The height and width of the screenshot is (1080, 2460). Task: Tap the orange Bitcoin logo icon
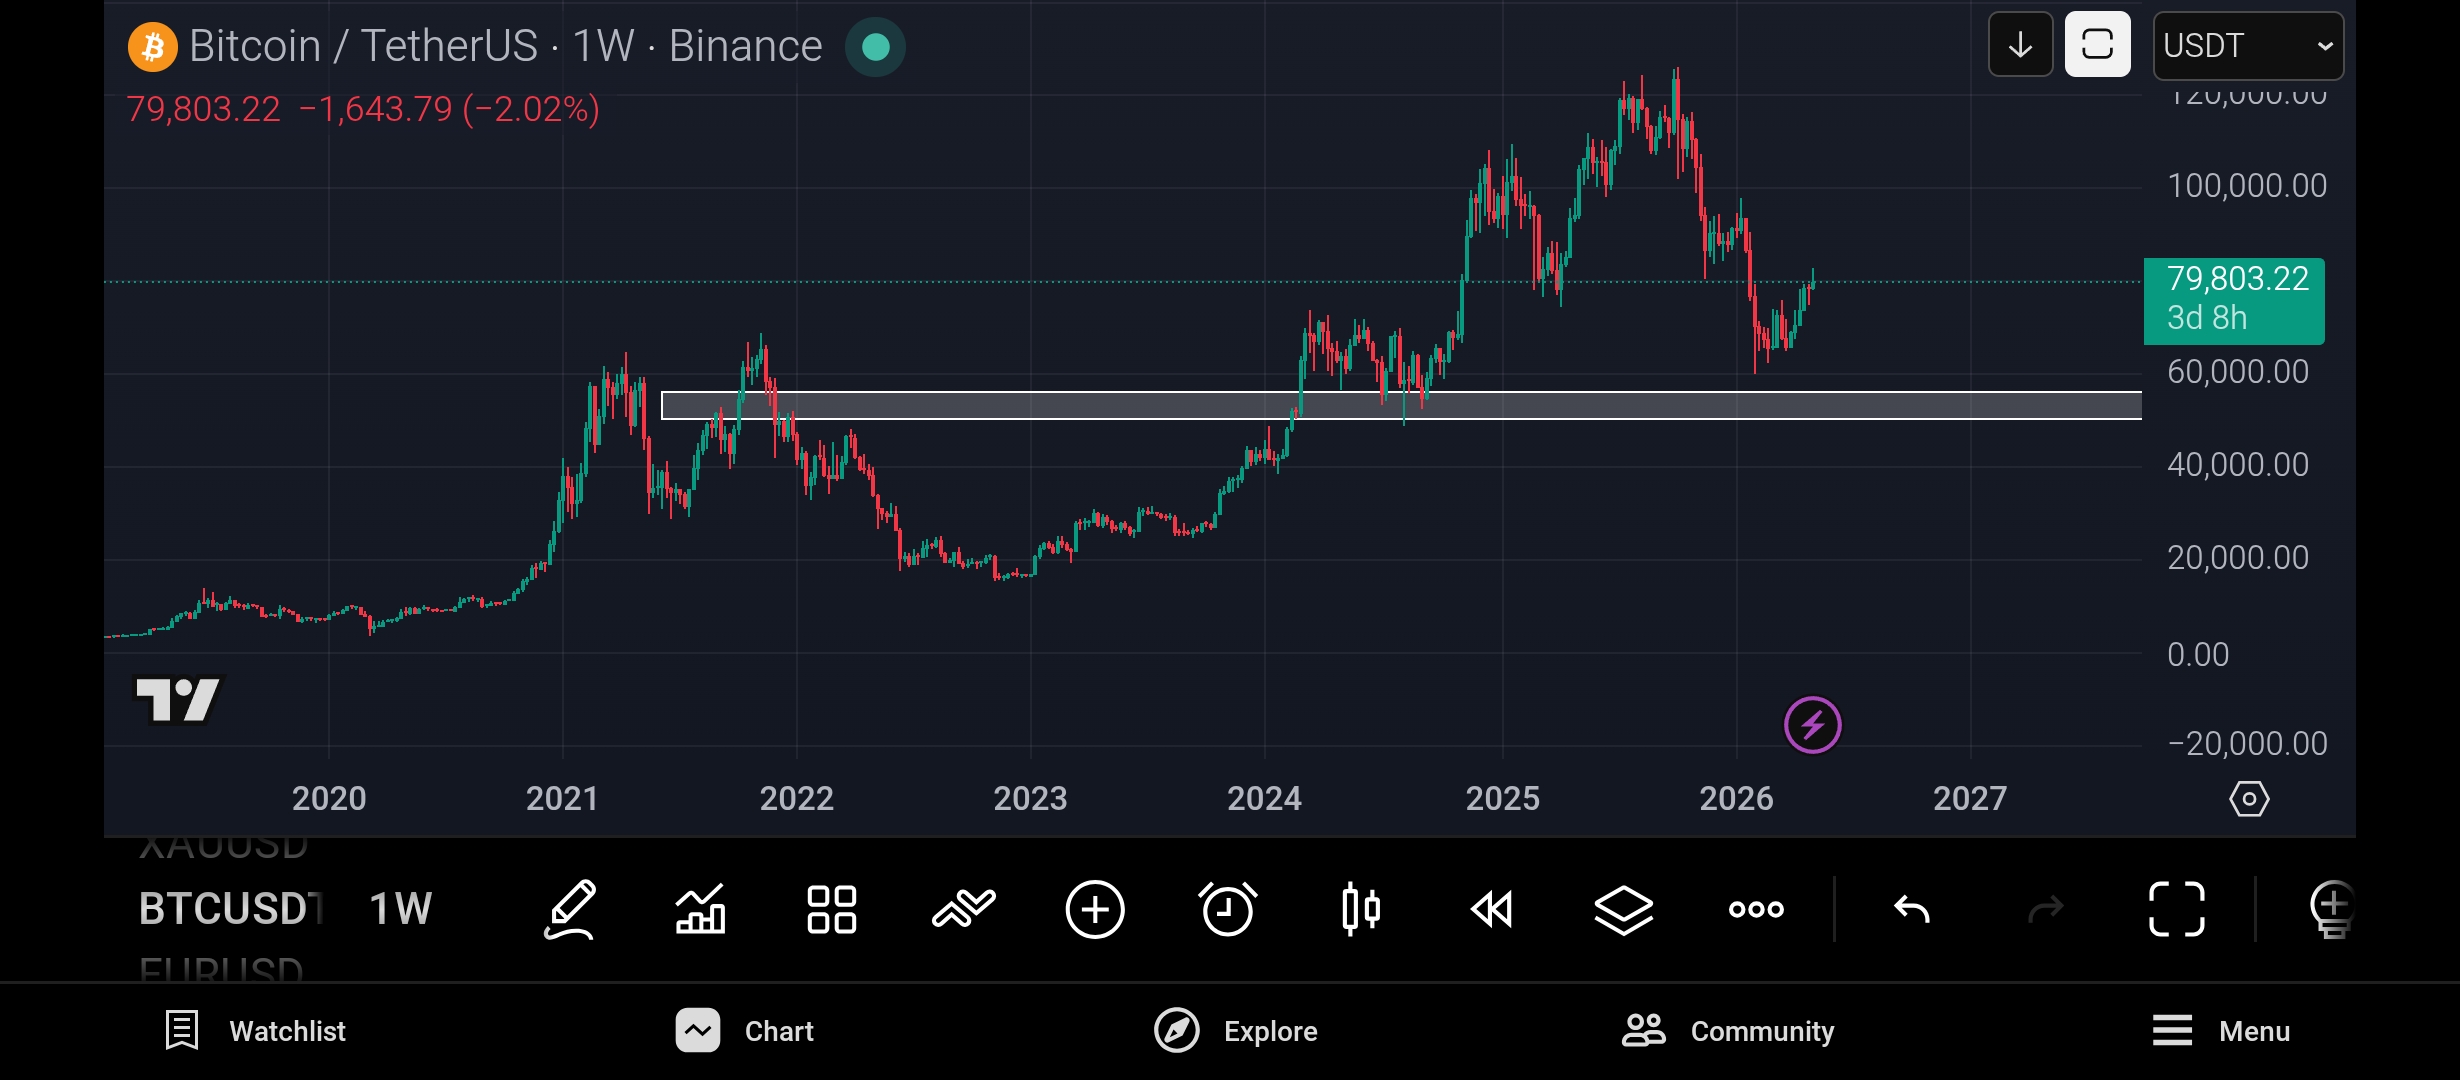(x=153, y=47)
